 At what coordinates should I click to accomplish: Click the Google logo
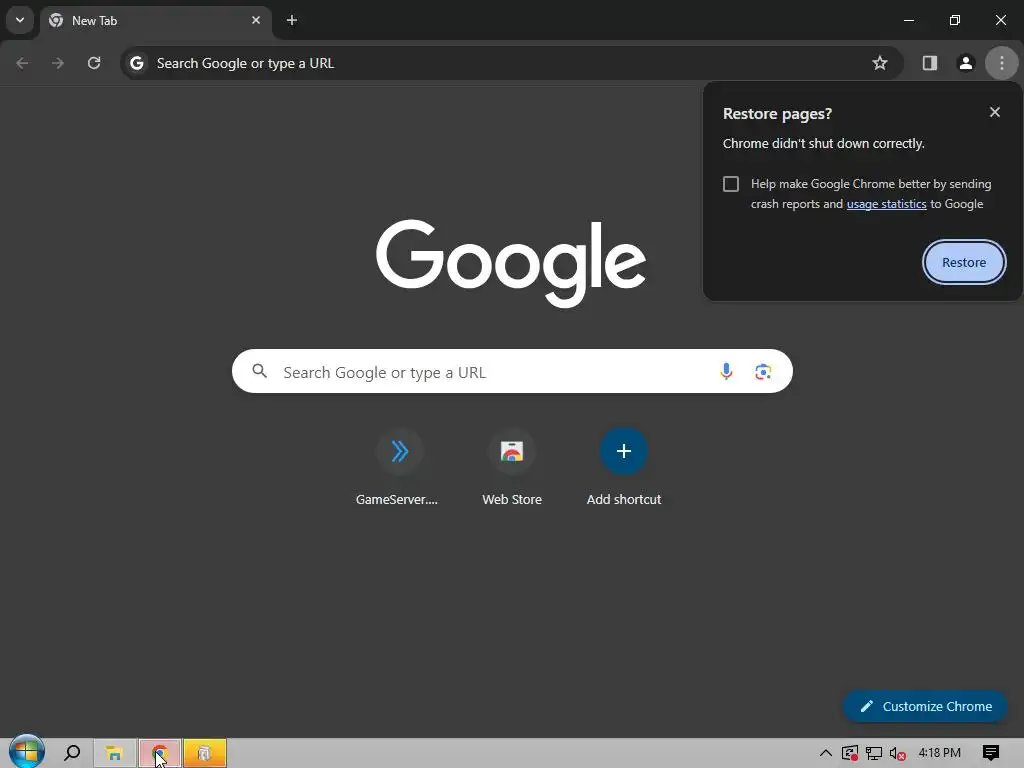511,263
